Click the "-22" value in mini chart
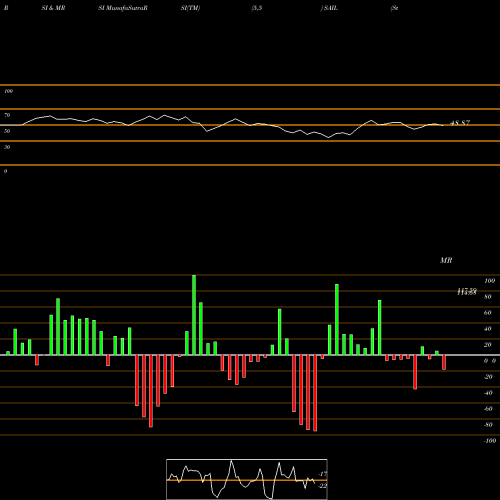Viewport: 500px width, 500px height. tap(322, 486)
